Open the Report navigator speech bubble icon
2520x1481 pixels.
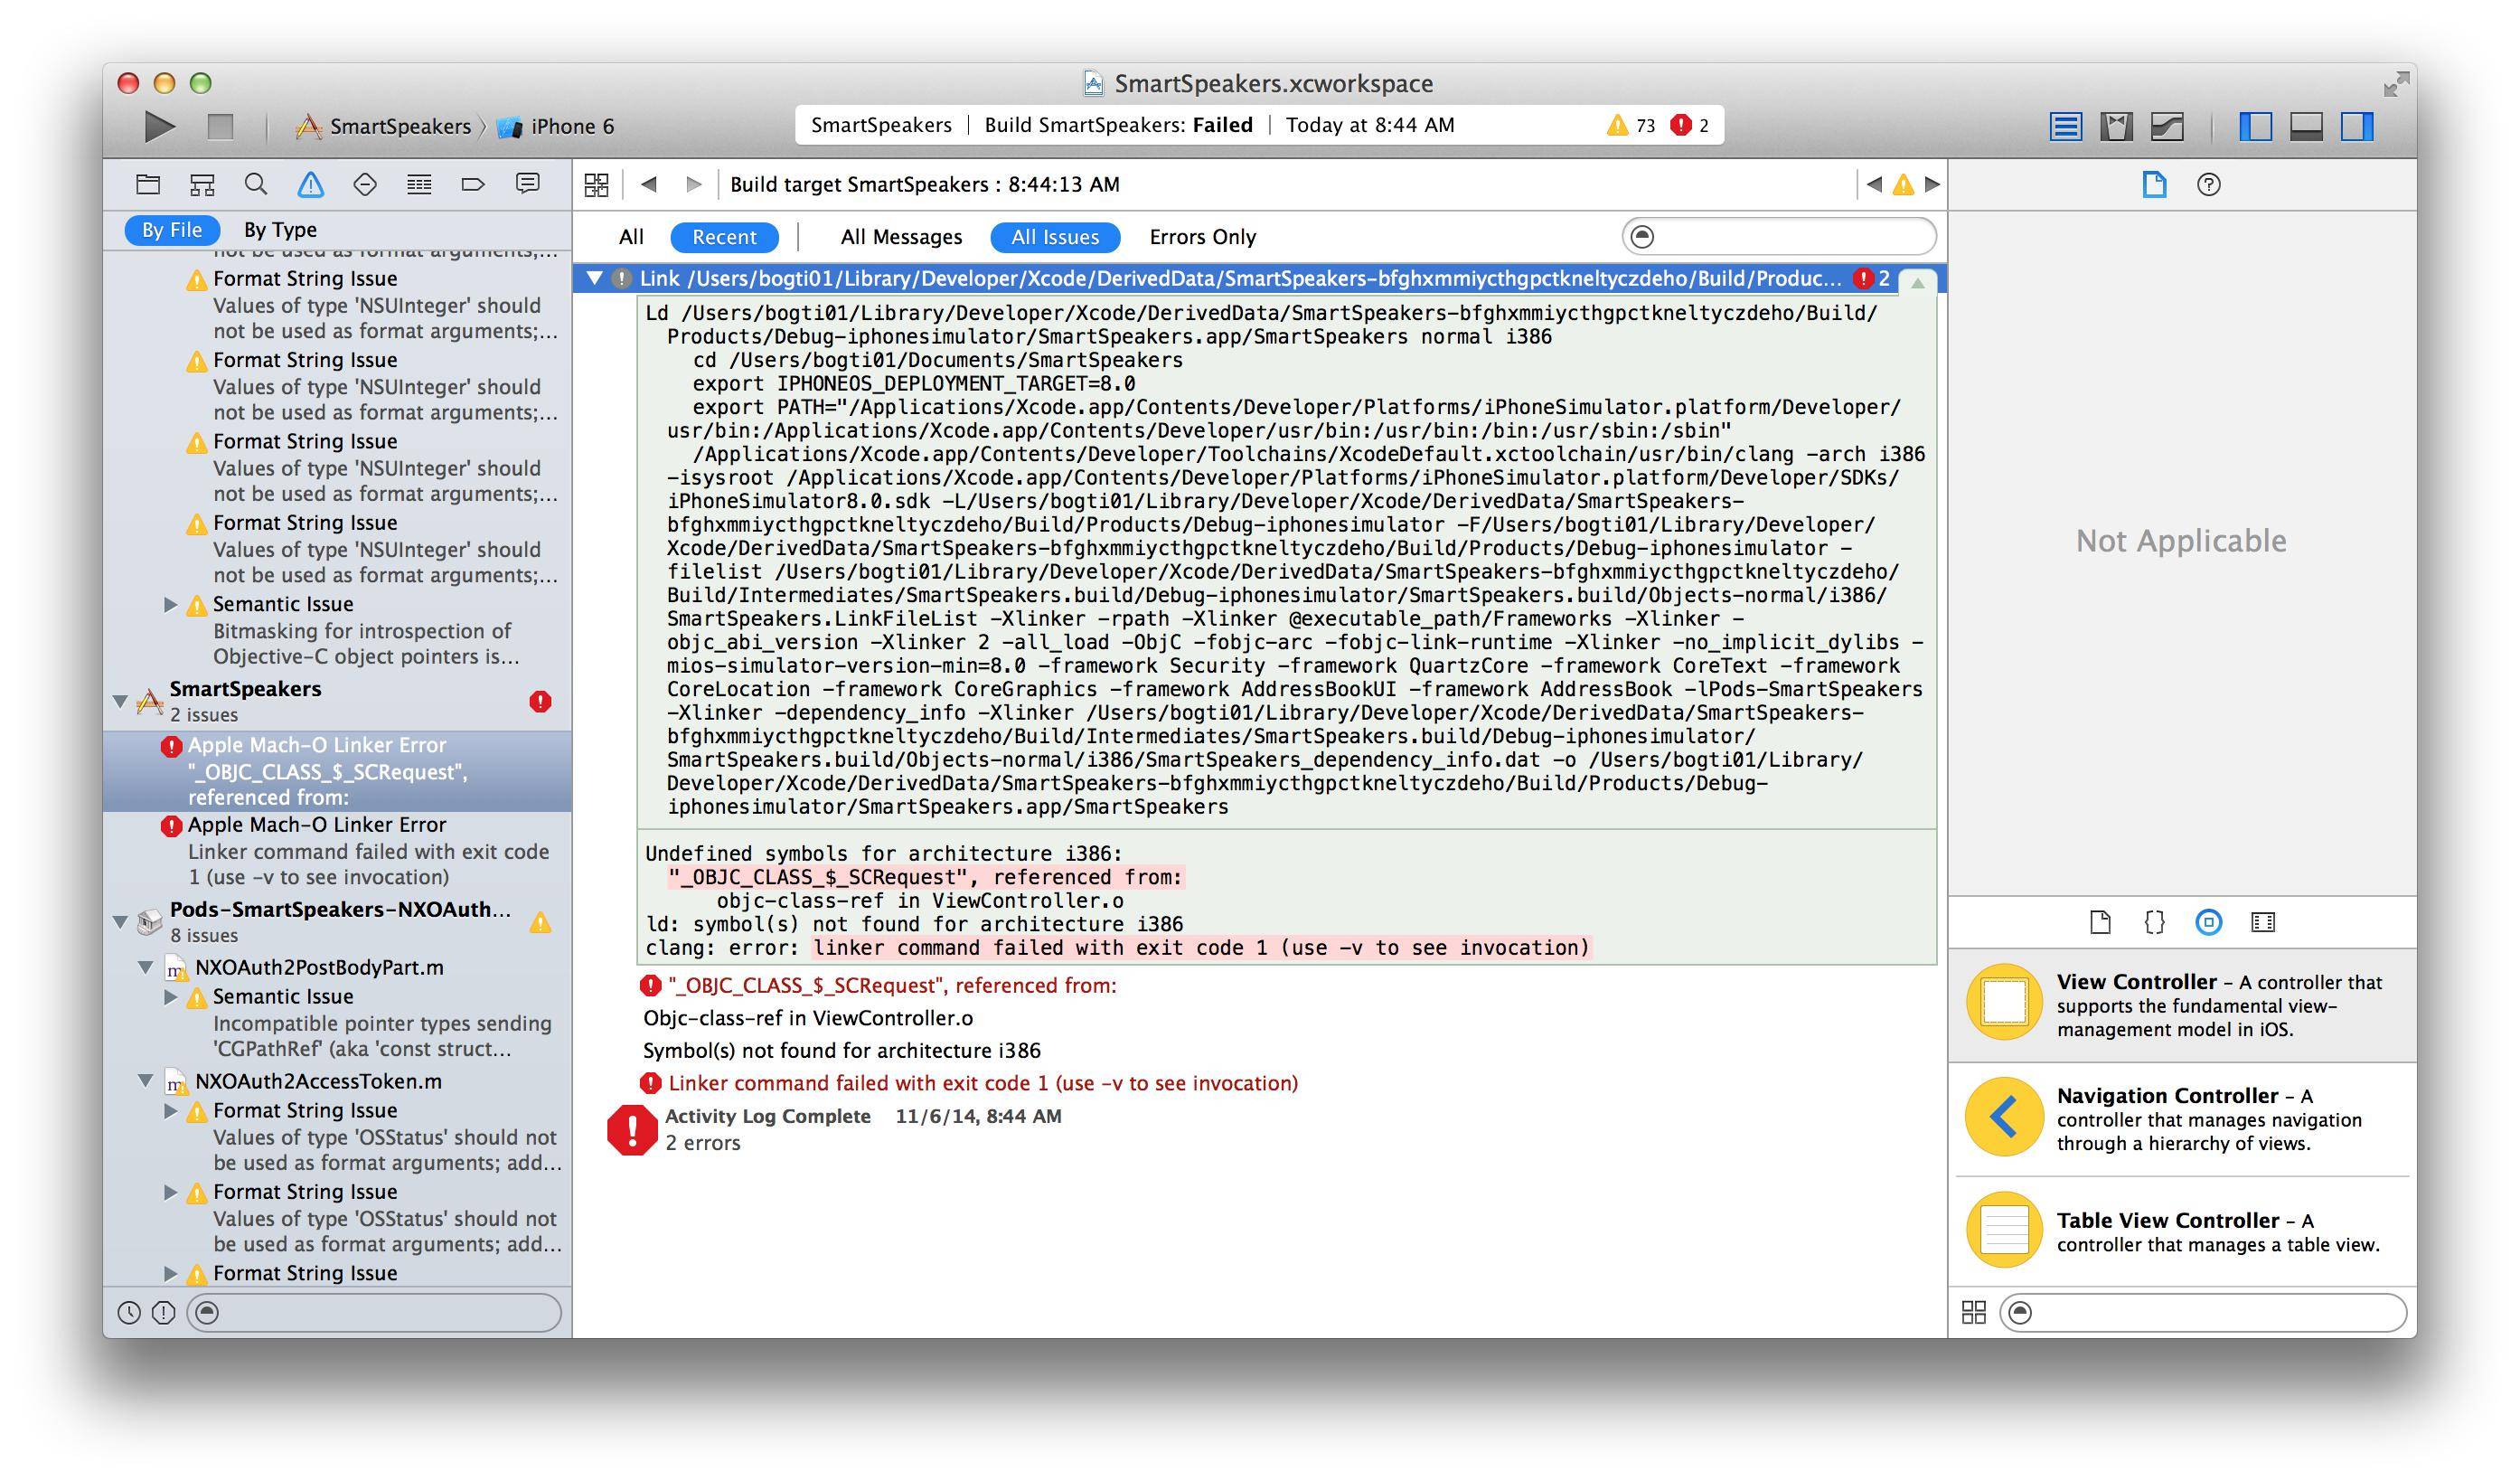tap(527, 184)
